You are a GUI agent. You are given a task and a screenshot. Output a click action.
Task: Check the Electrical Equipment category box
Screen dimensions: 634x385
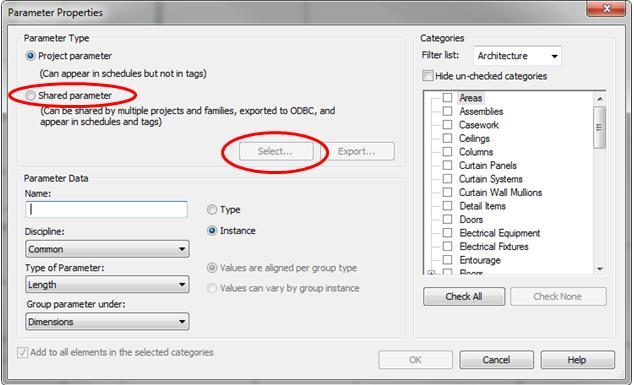point(447,233)
